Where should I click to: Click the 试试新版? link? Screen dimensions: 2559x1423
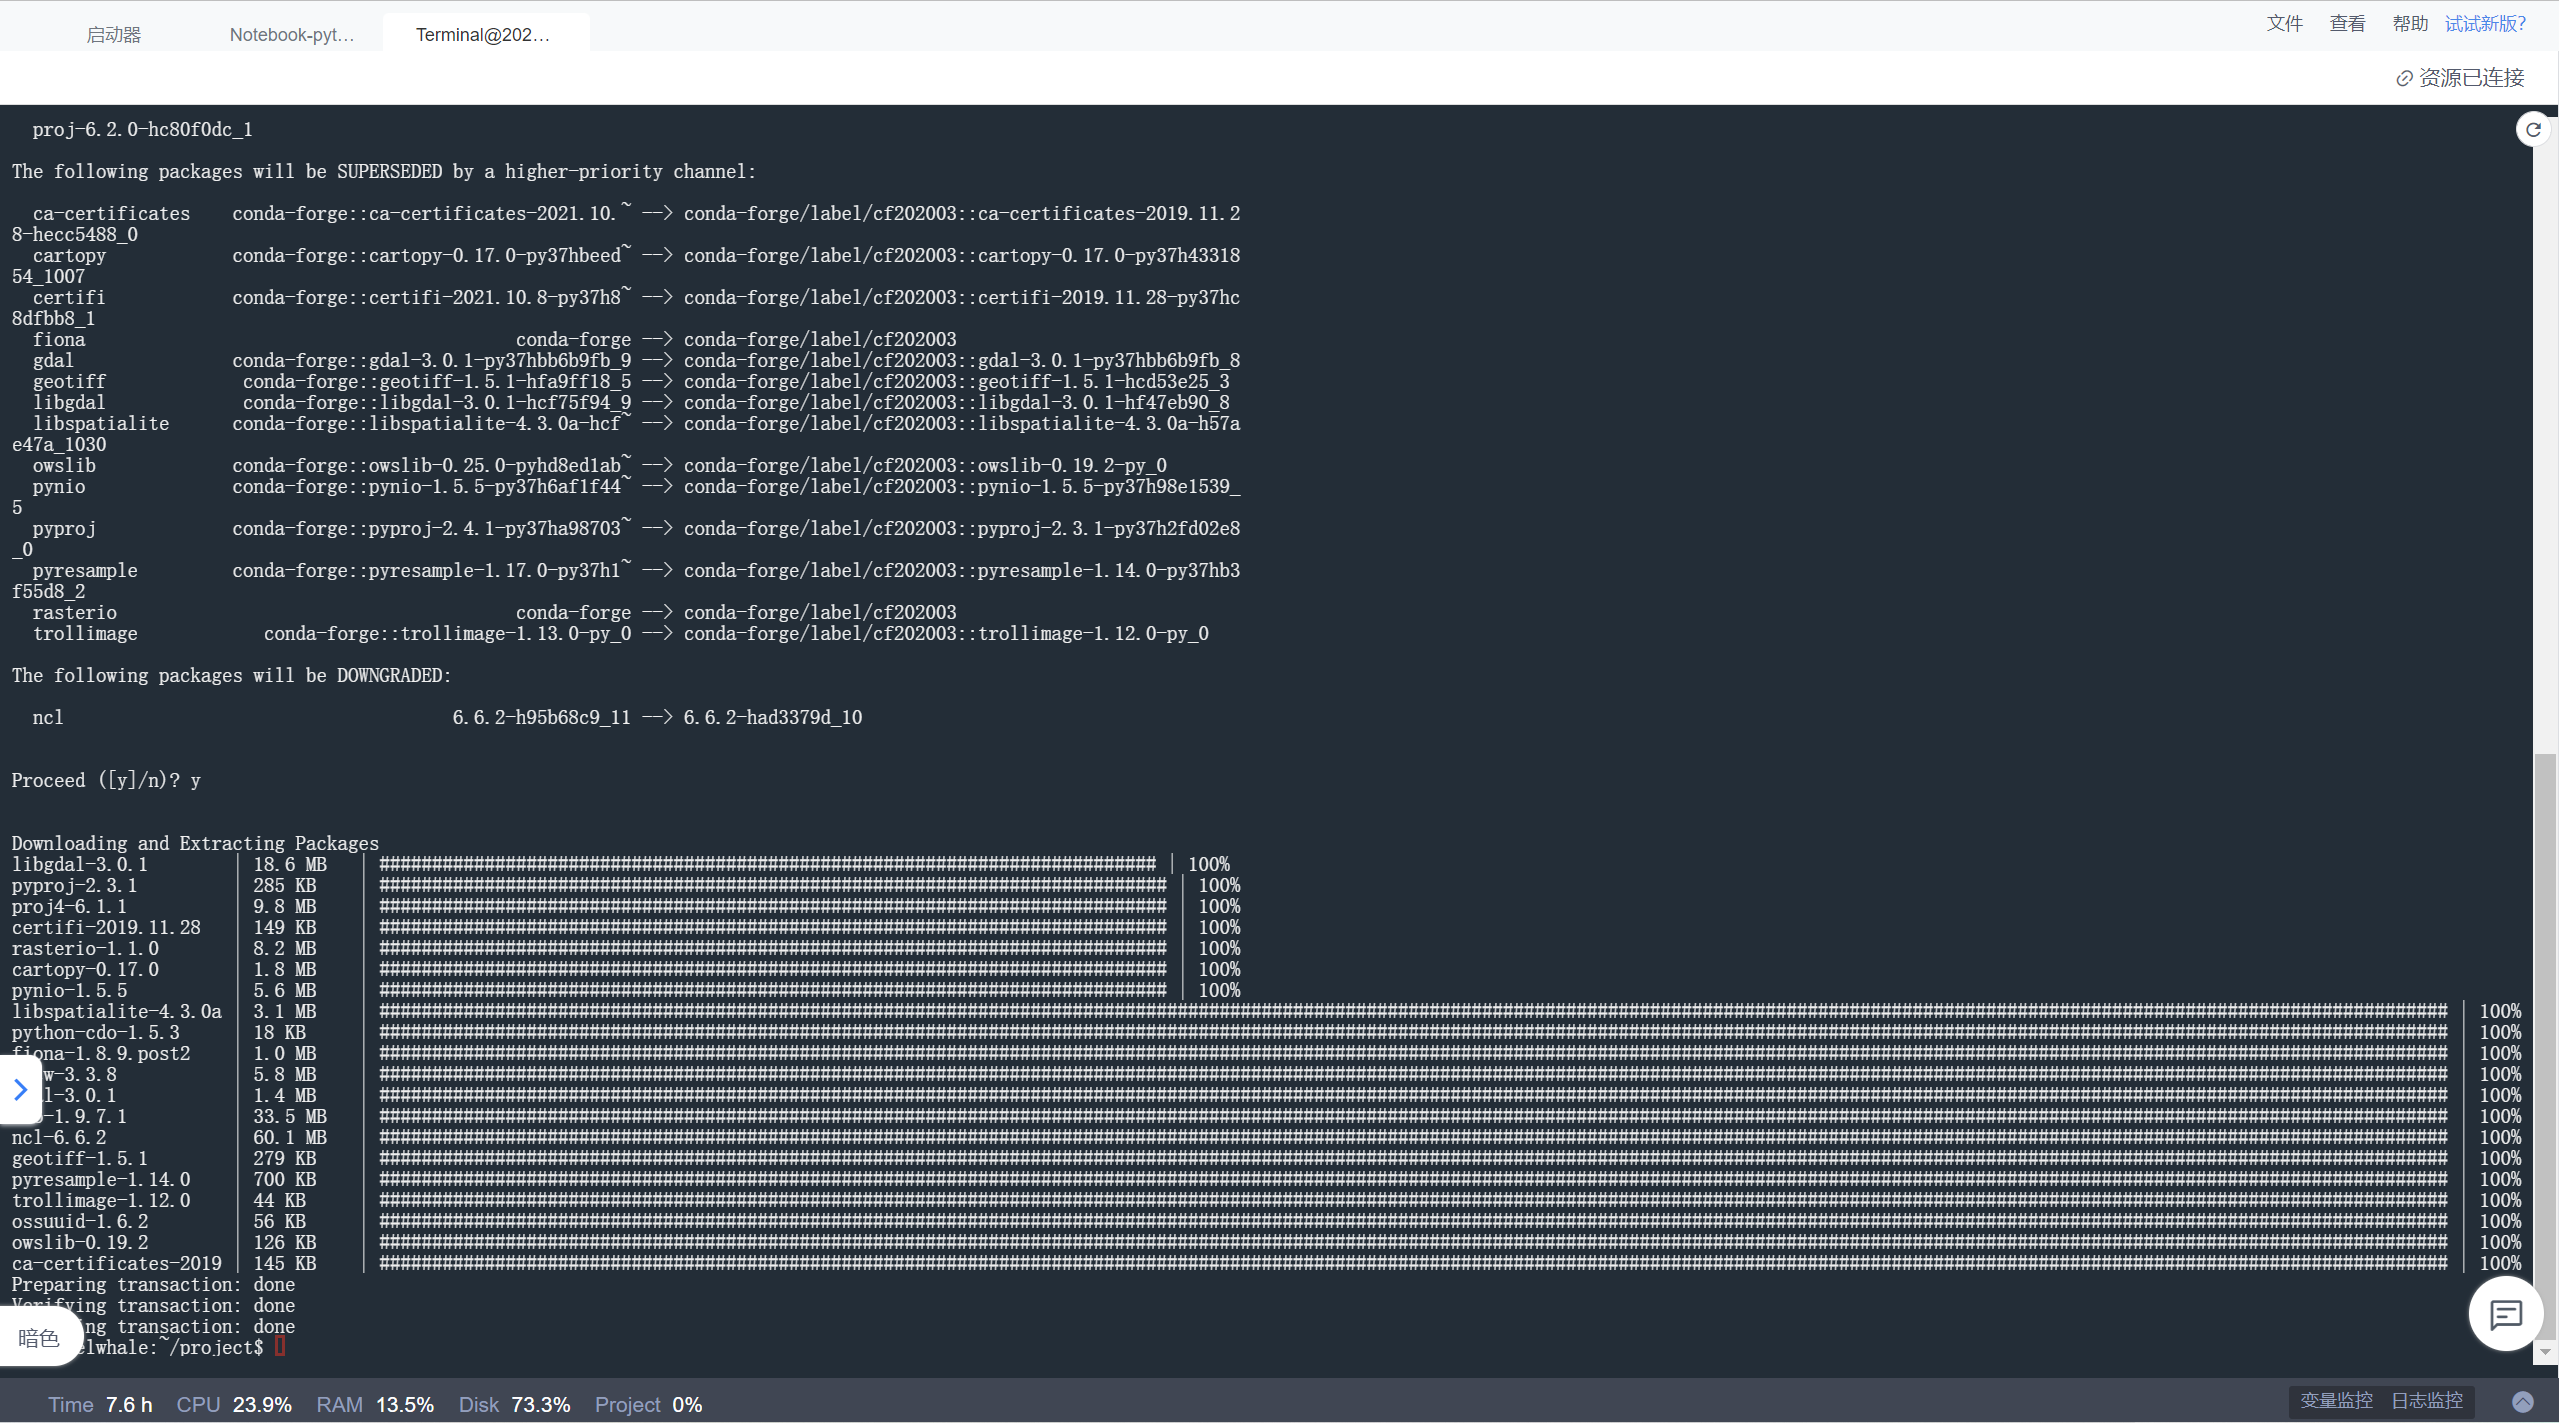(x=2485, y=23)
